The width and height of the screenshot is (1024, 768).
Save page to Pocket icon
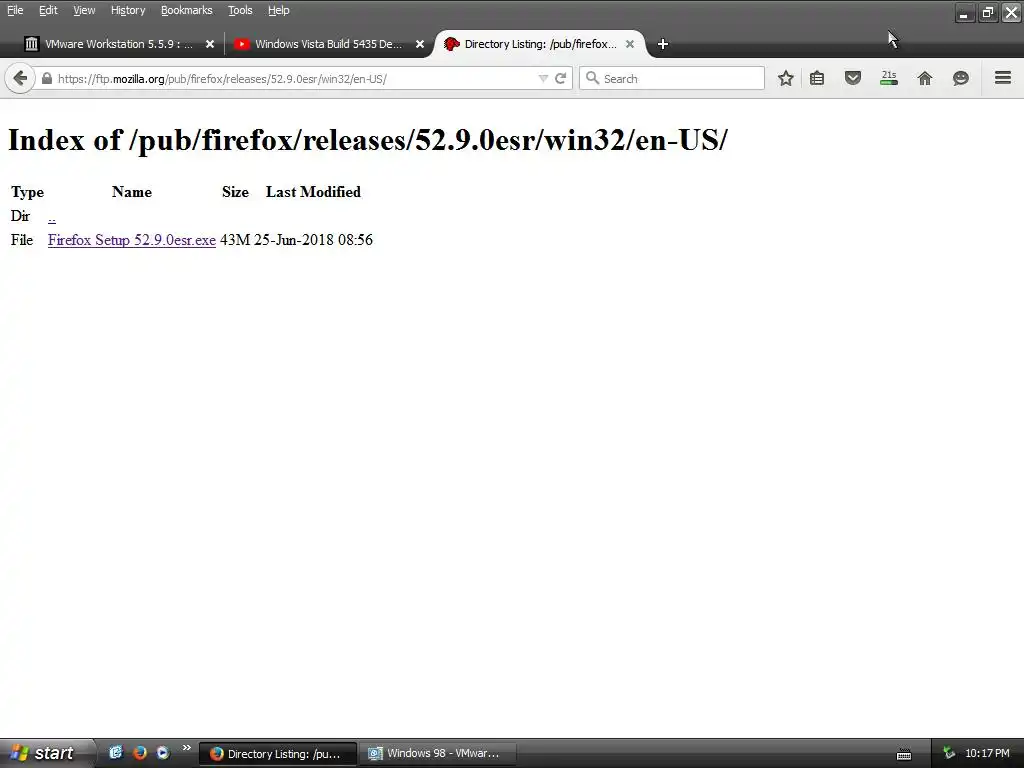[x=853, y=78]
